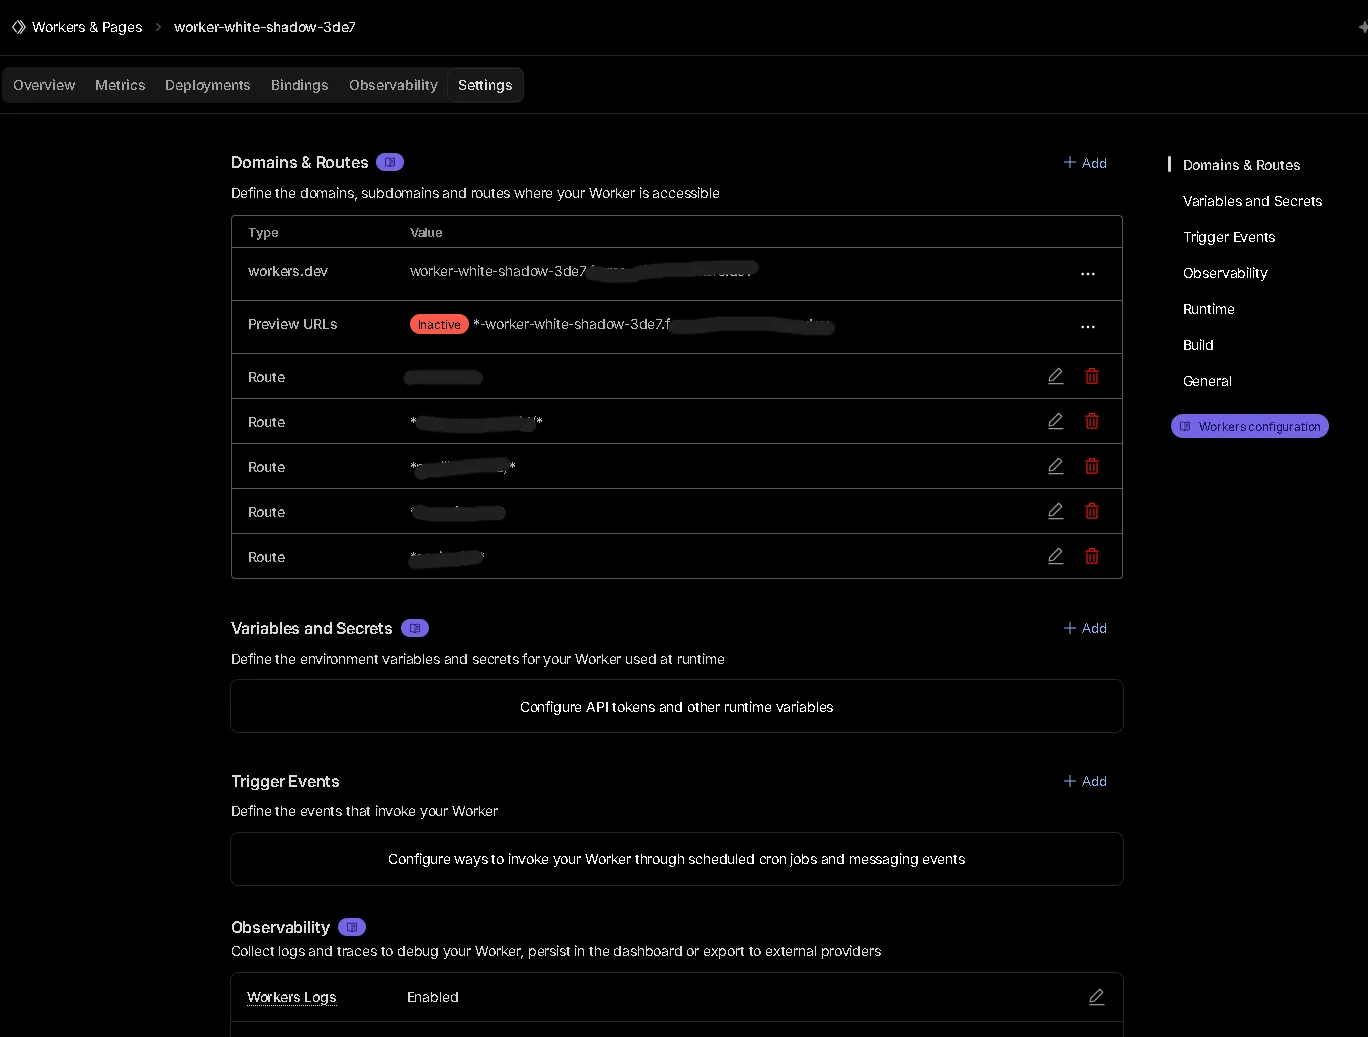Delete the second Route entry

[x=1091, y=421]
